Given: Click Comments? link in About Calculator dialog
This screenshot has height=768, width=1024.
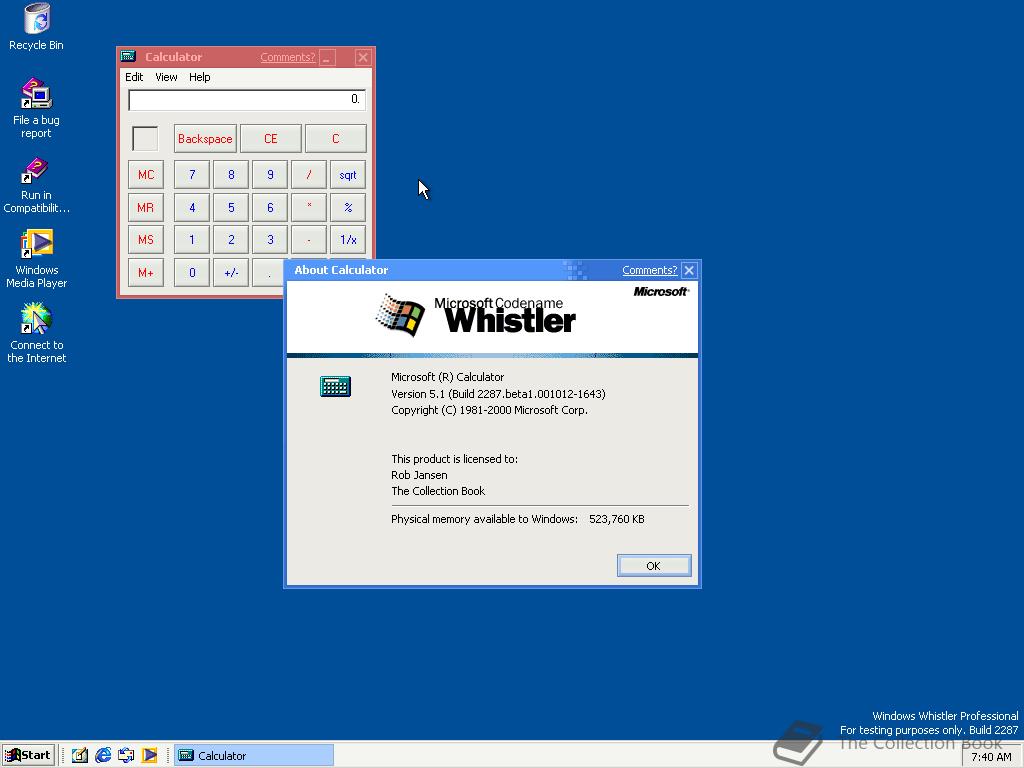Looking at the screenshot, I should click(649, 270).
